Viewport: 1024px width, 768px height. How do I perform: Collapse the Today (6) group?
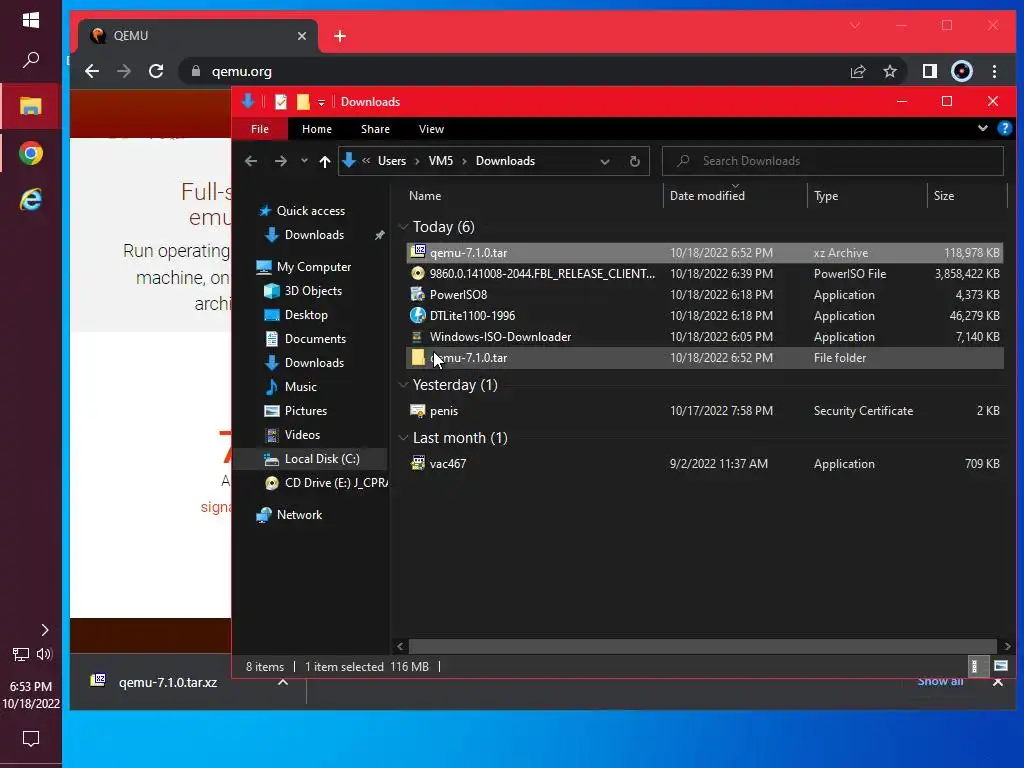pyautogui.click(x=403, y=227)
